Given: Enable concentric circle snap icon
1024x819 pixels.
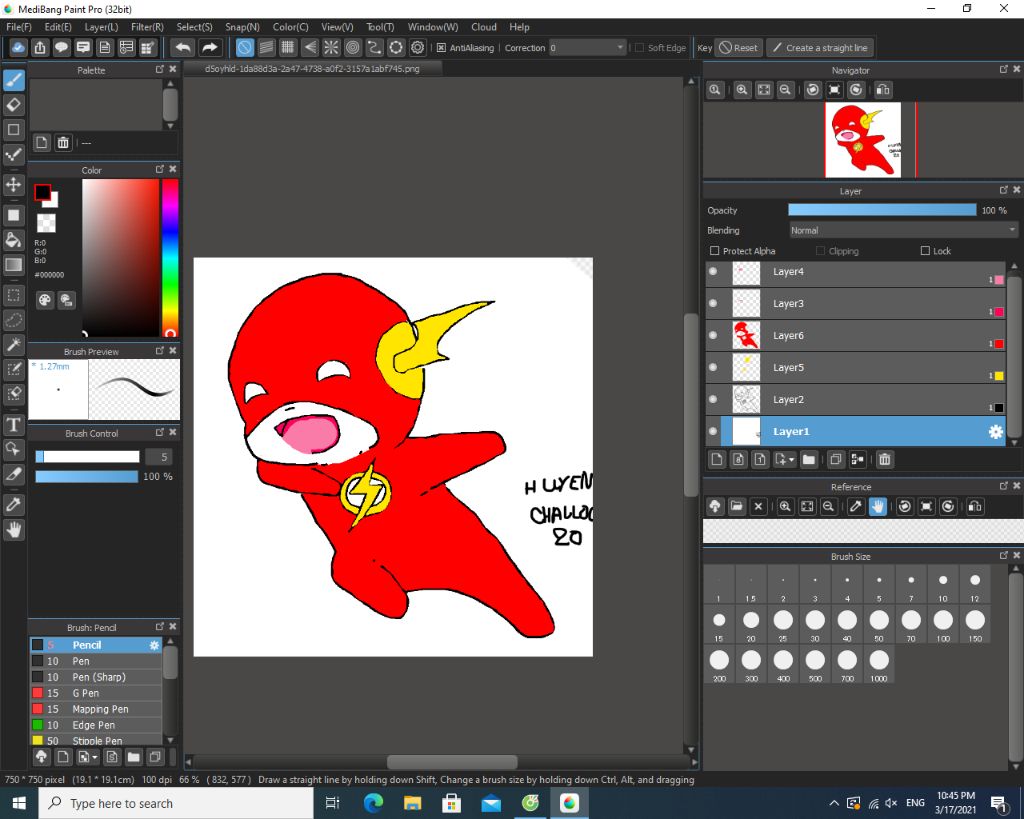Looking at the screenshot, I should tap(353, 48).
